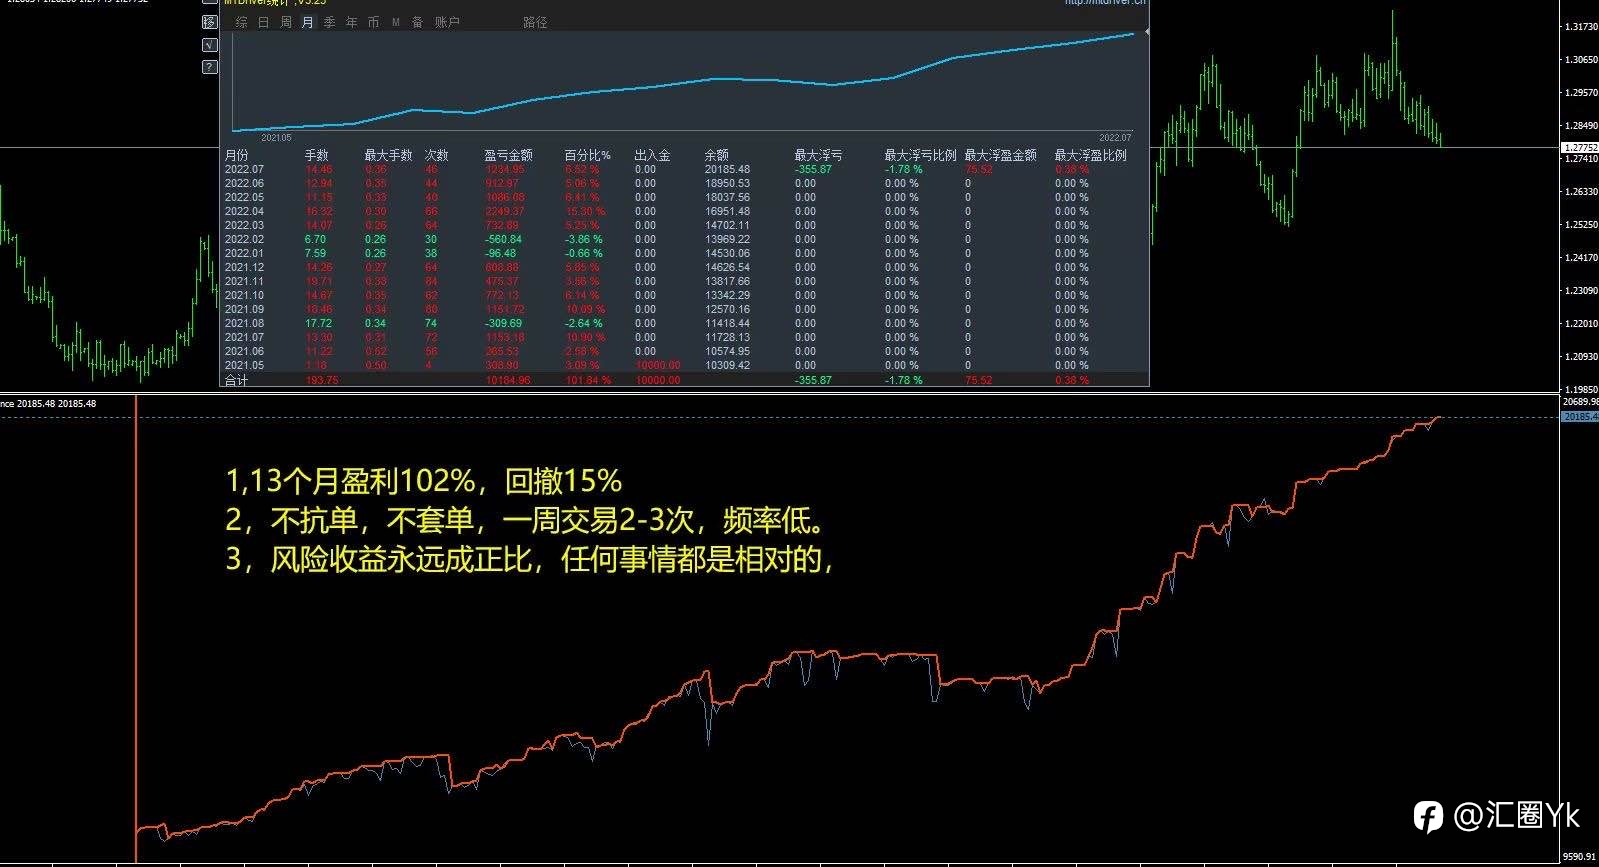Image resolution: width=1599 pixels, height=867 pixels.
Task: Click the 193.75 total lots value
Action: pyautogui.click(x=321, y=380)
